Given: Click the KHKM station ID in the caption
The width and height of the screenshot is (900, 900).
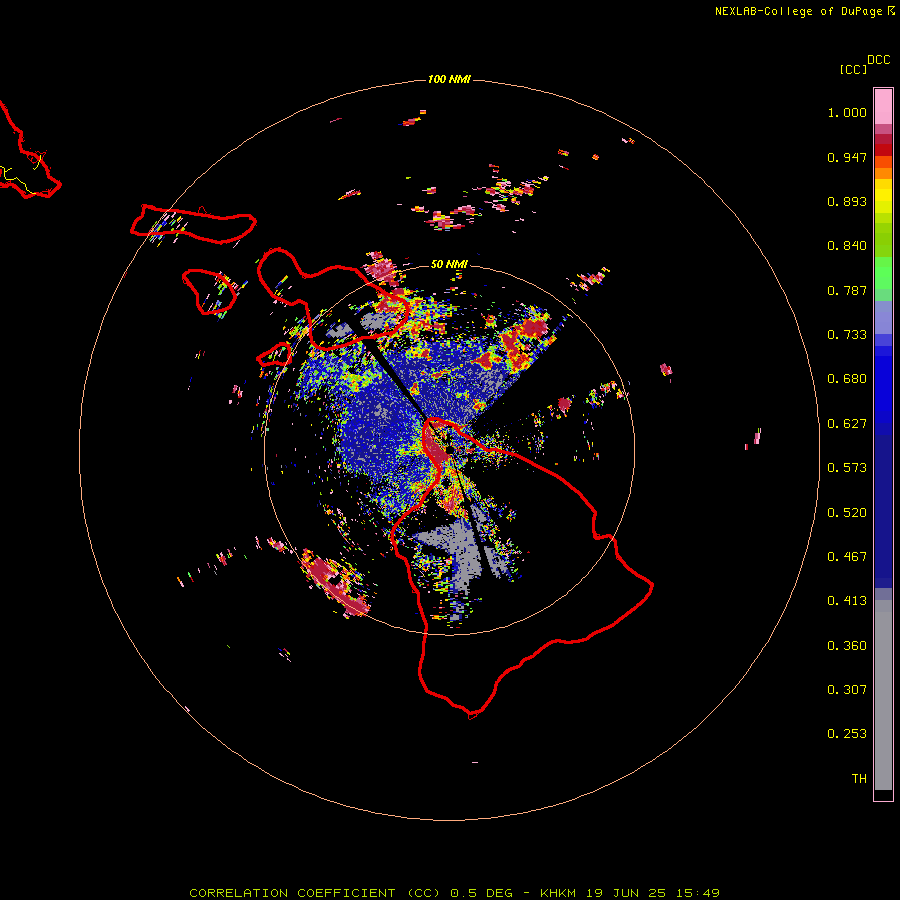Looking at the screenshot, I should click(x=557, y=893).
